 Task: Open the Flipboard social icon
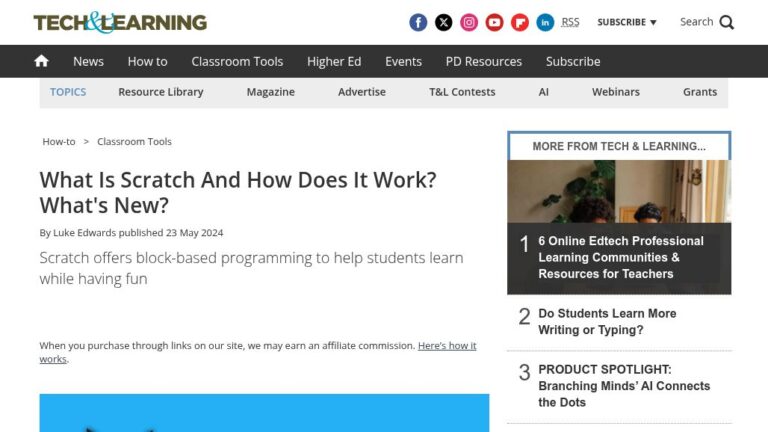coord(520,23)
